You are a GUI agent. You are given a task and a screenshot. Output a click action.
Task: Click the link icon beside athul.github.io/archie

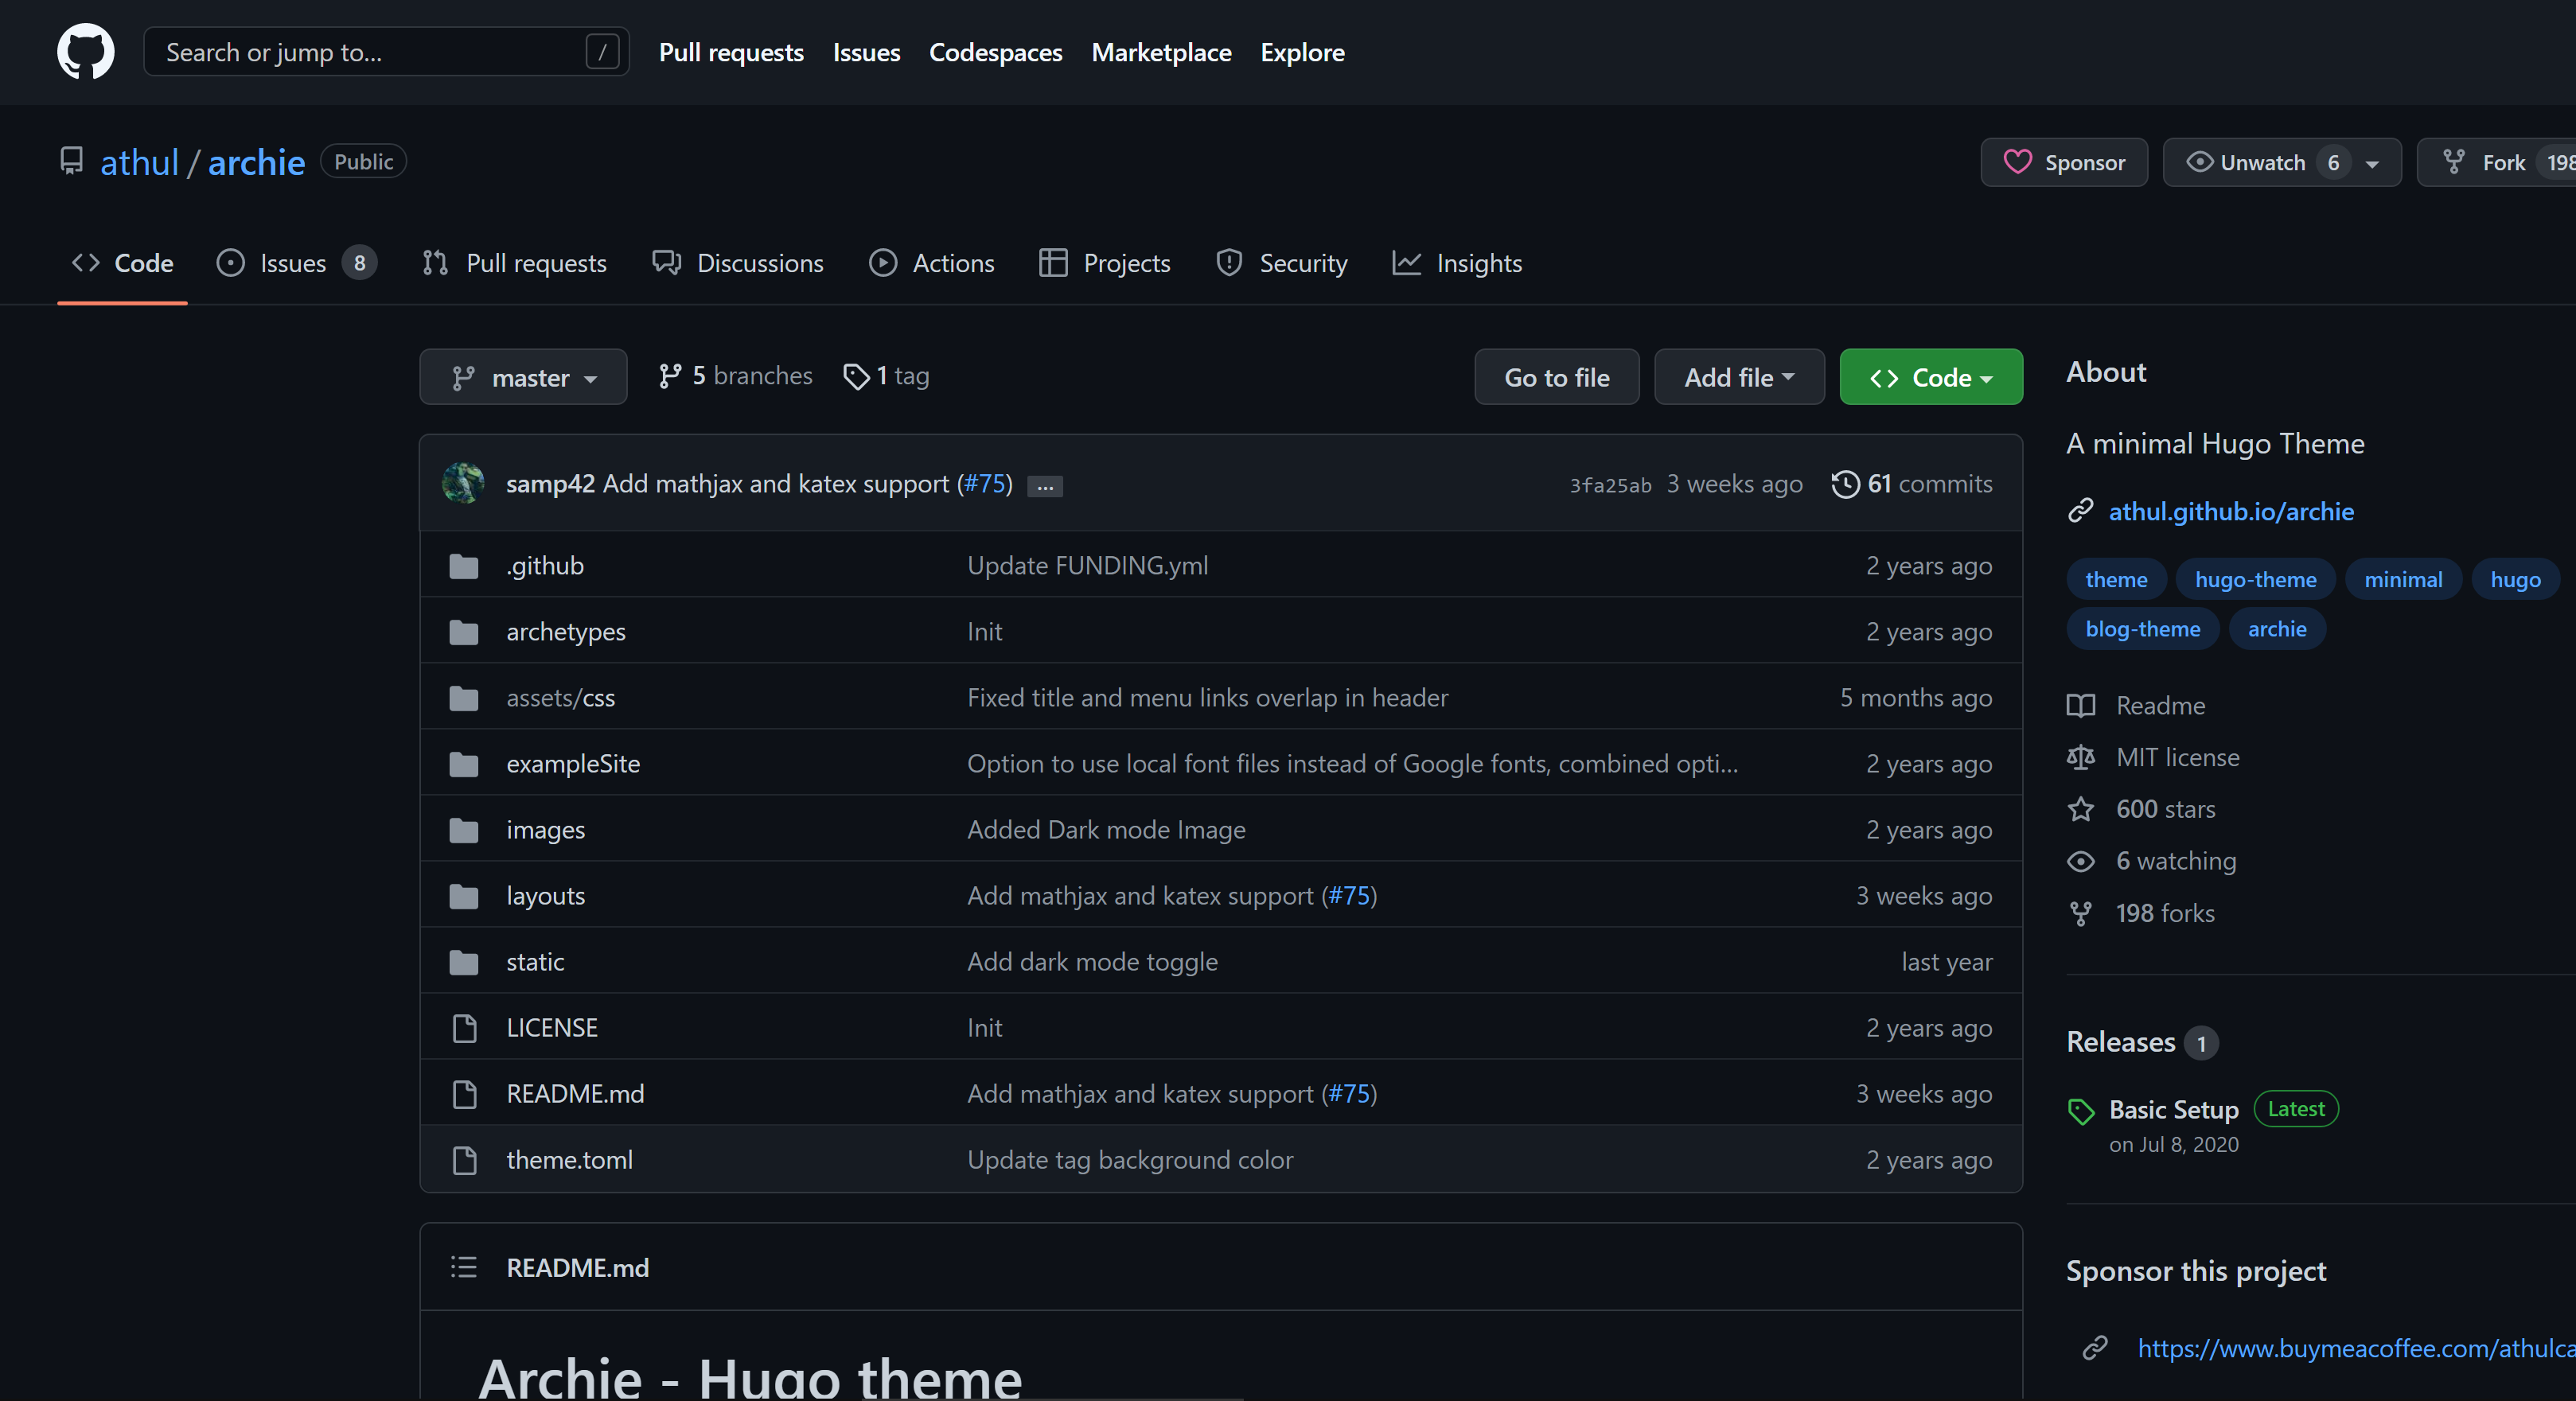[2080, 511]
